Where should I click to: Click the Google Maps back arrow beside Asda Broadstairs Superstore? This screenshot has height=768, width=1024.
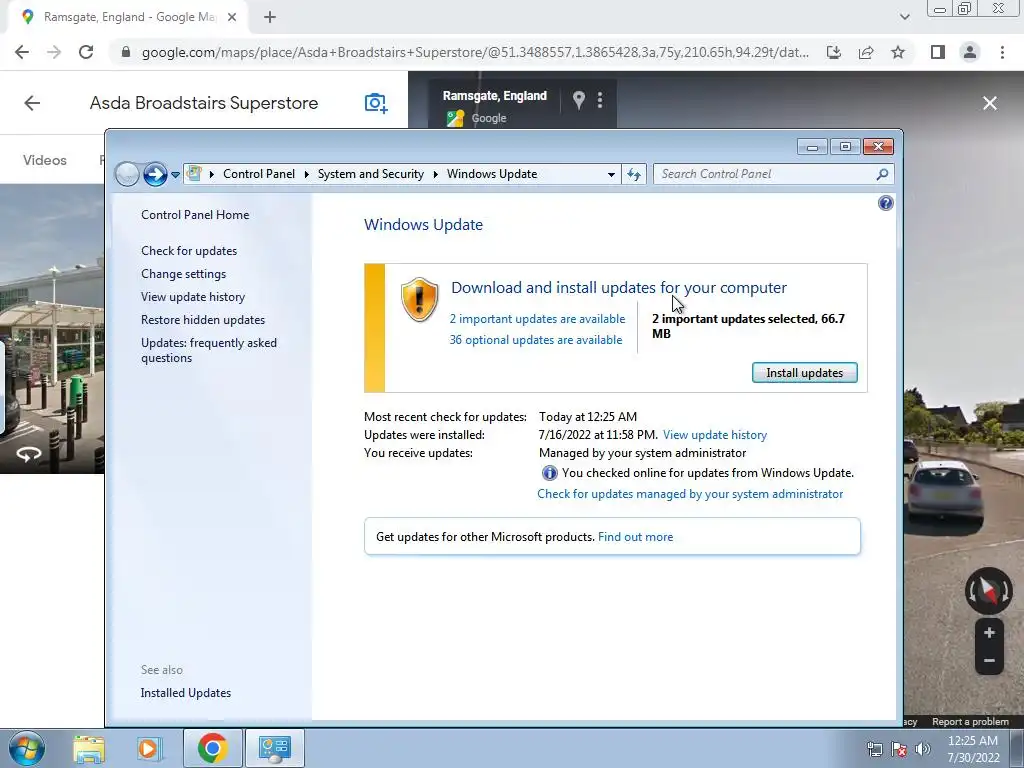pos(32,103)
